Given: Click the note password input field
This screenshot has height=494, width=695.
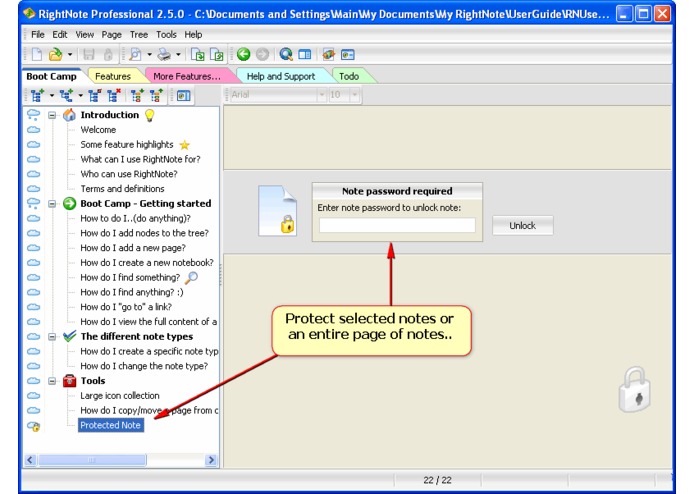Looking at the screenshot, I should tap(397, 225).
